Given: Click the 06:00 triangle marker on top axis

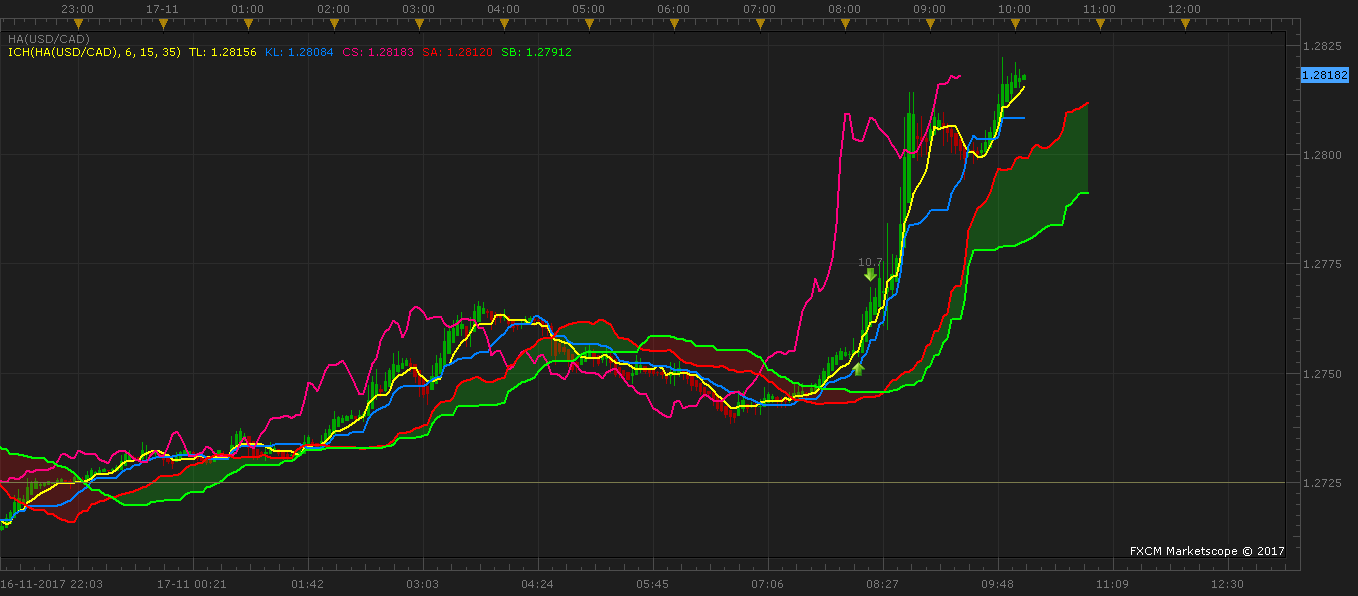Looking at the screenshot, I should click(x=674, y=23).
